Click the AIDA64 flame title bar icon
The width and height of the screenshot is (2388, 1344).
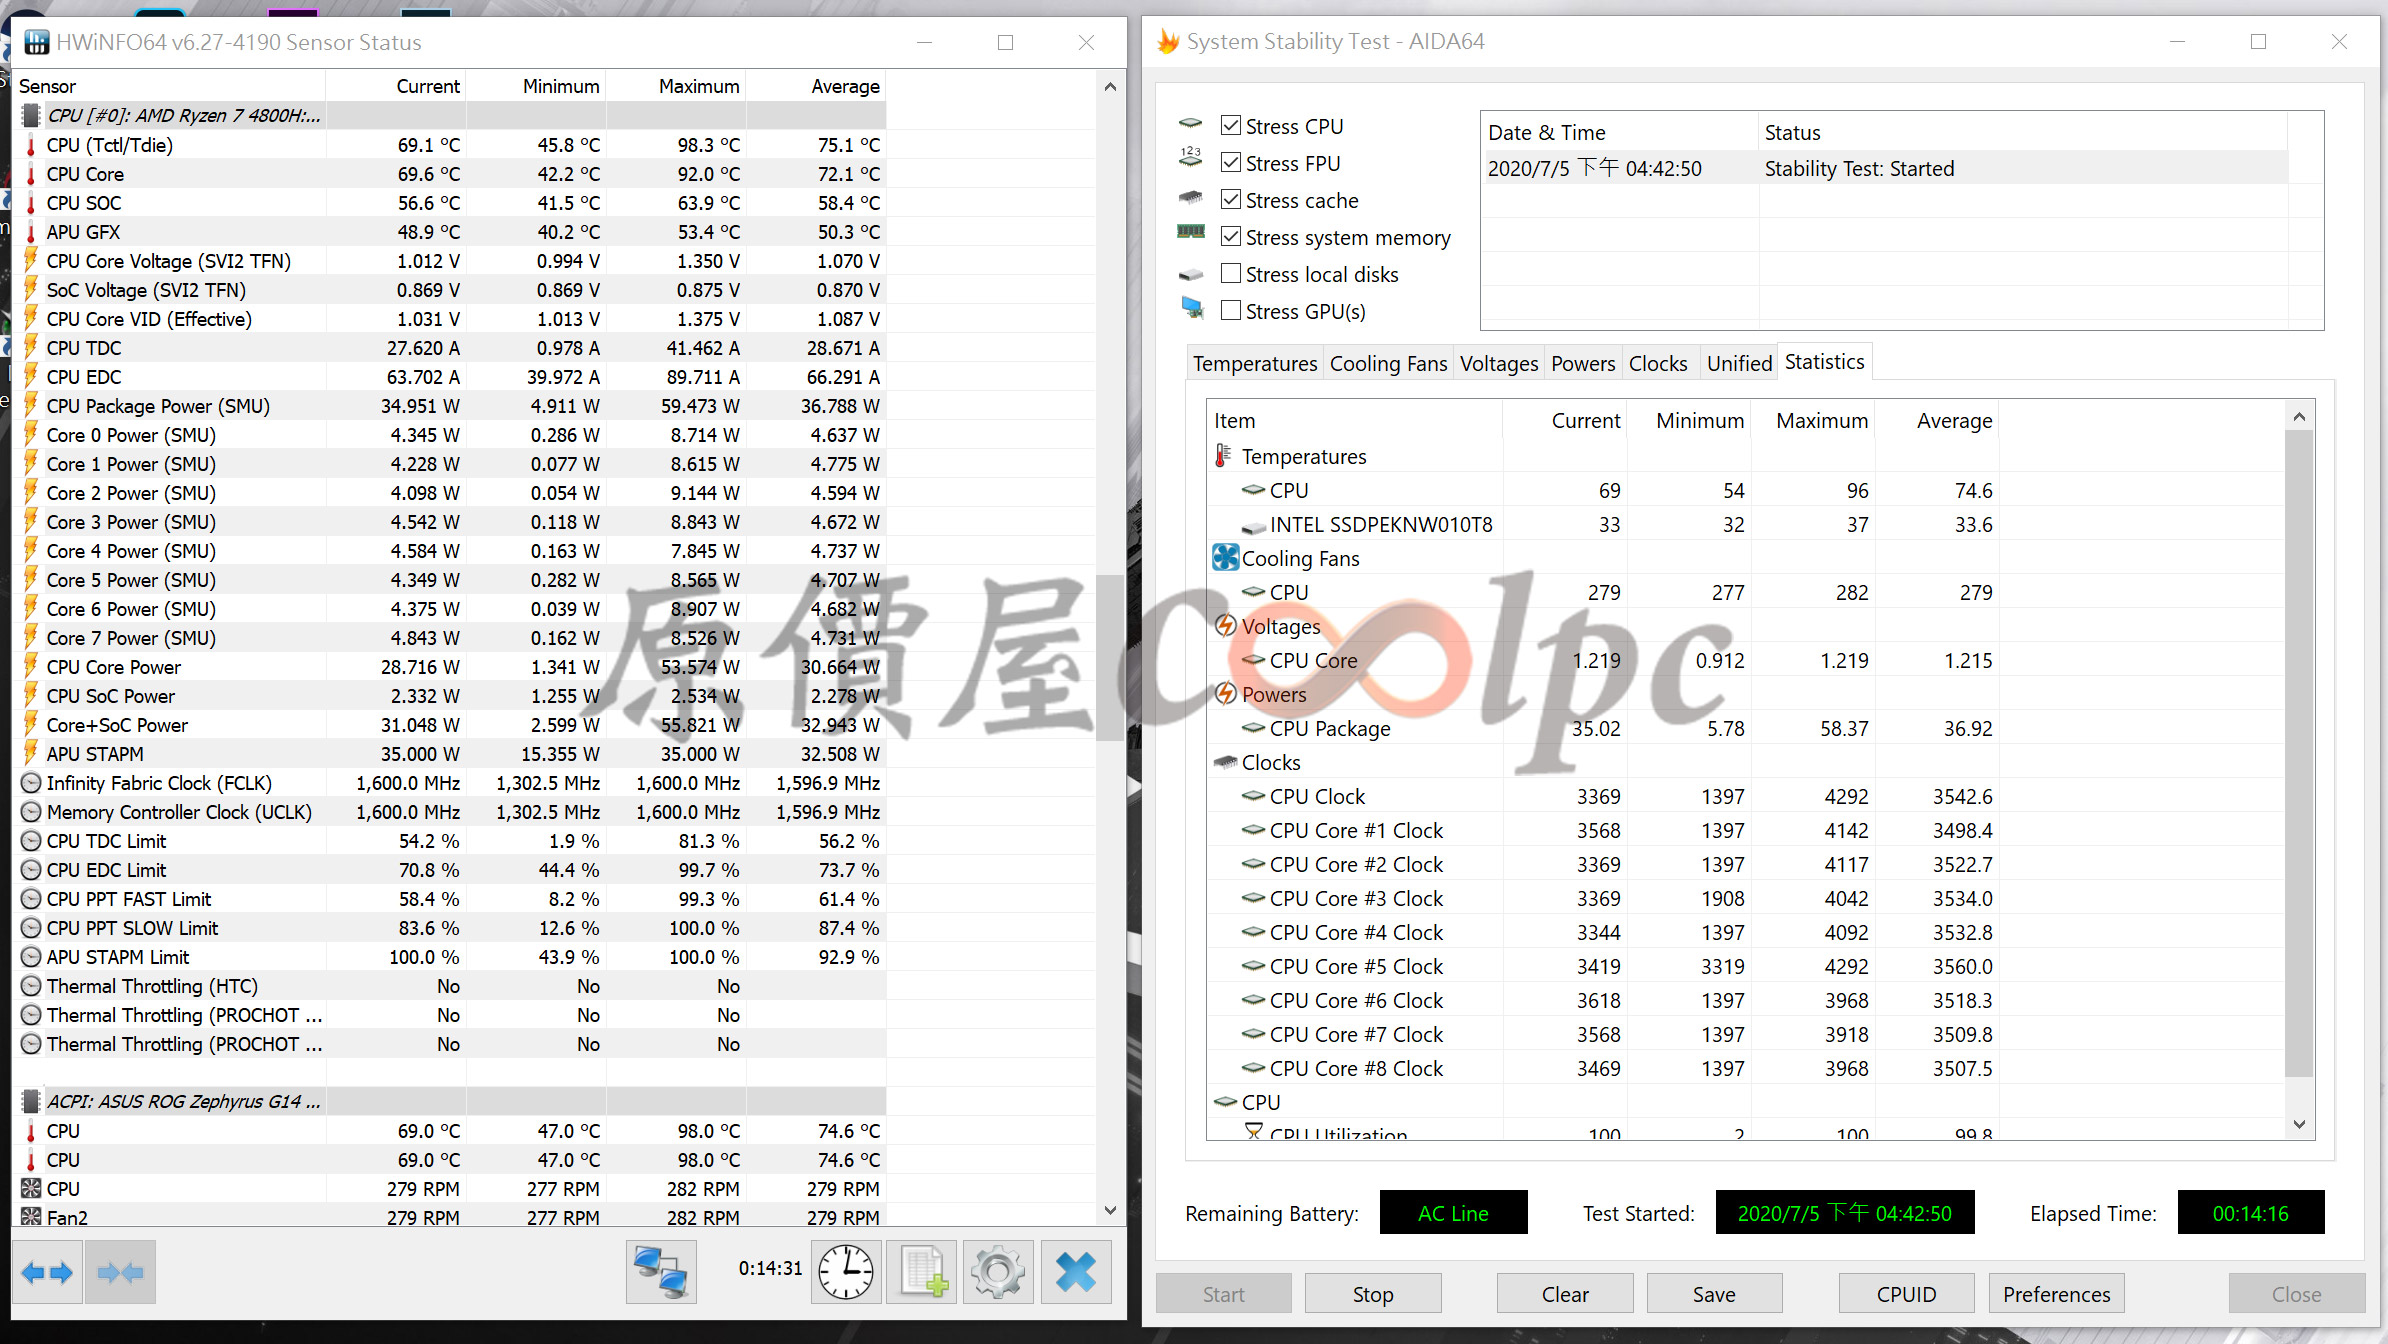coord(1167,41)
